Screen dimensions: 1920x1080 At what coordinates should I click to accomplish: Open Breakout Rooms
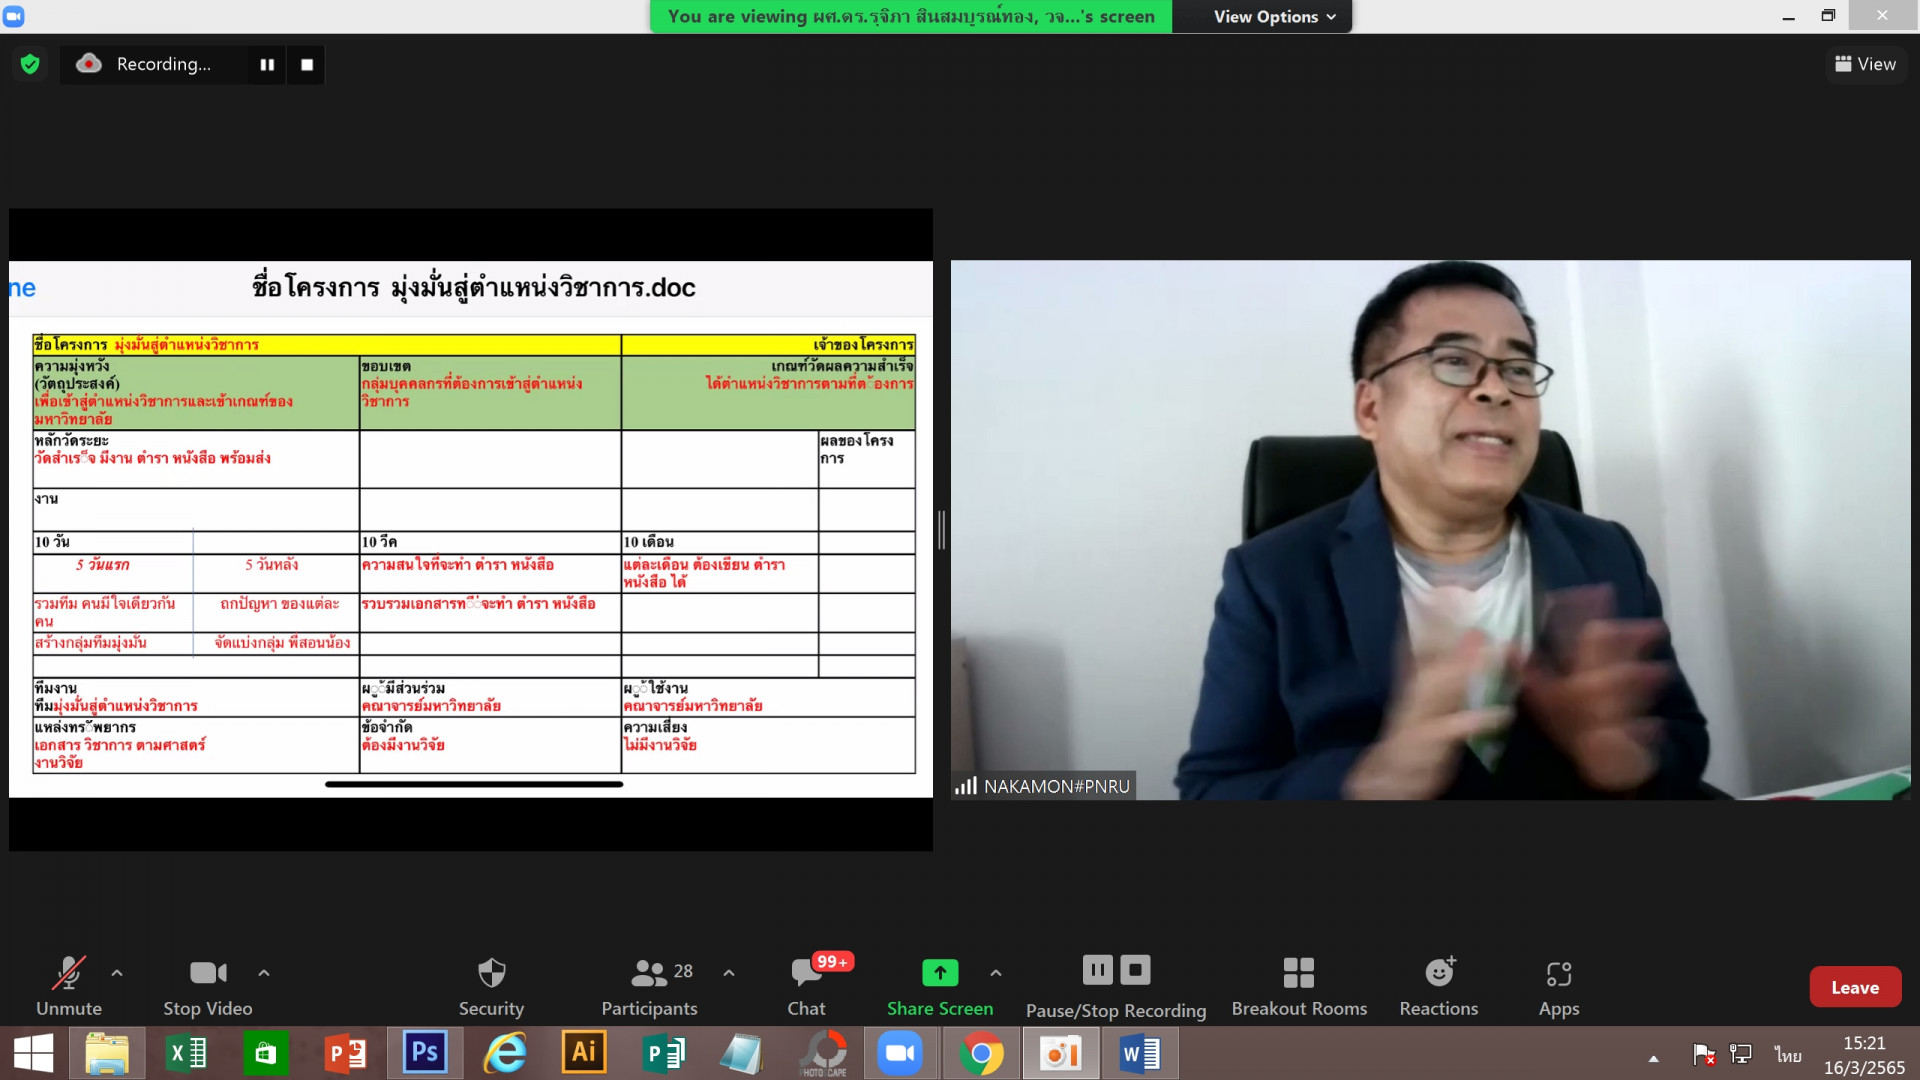pyautogui.click(x=1299, y=987)
